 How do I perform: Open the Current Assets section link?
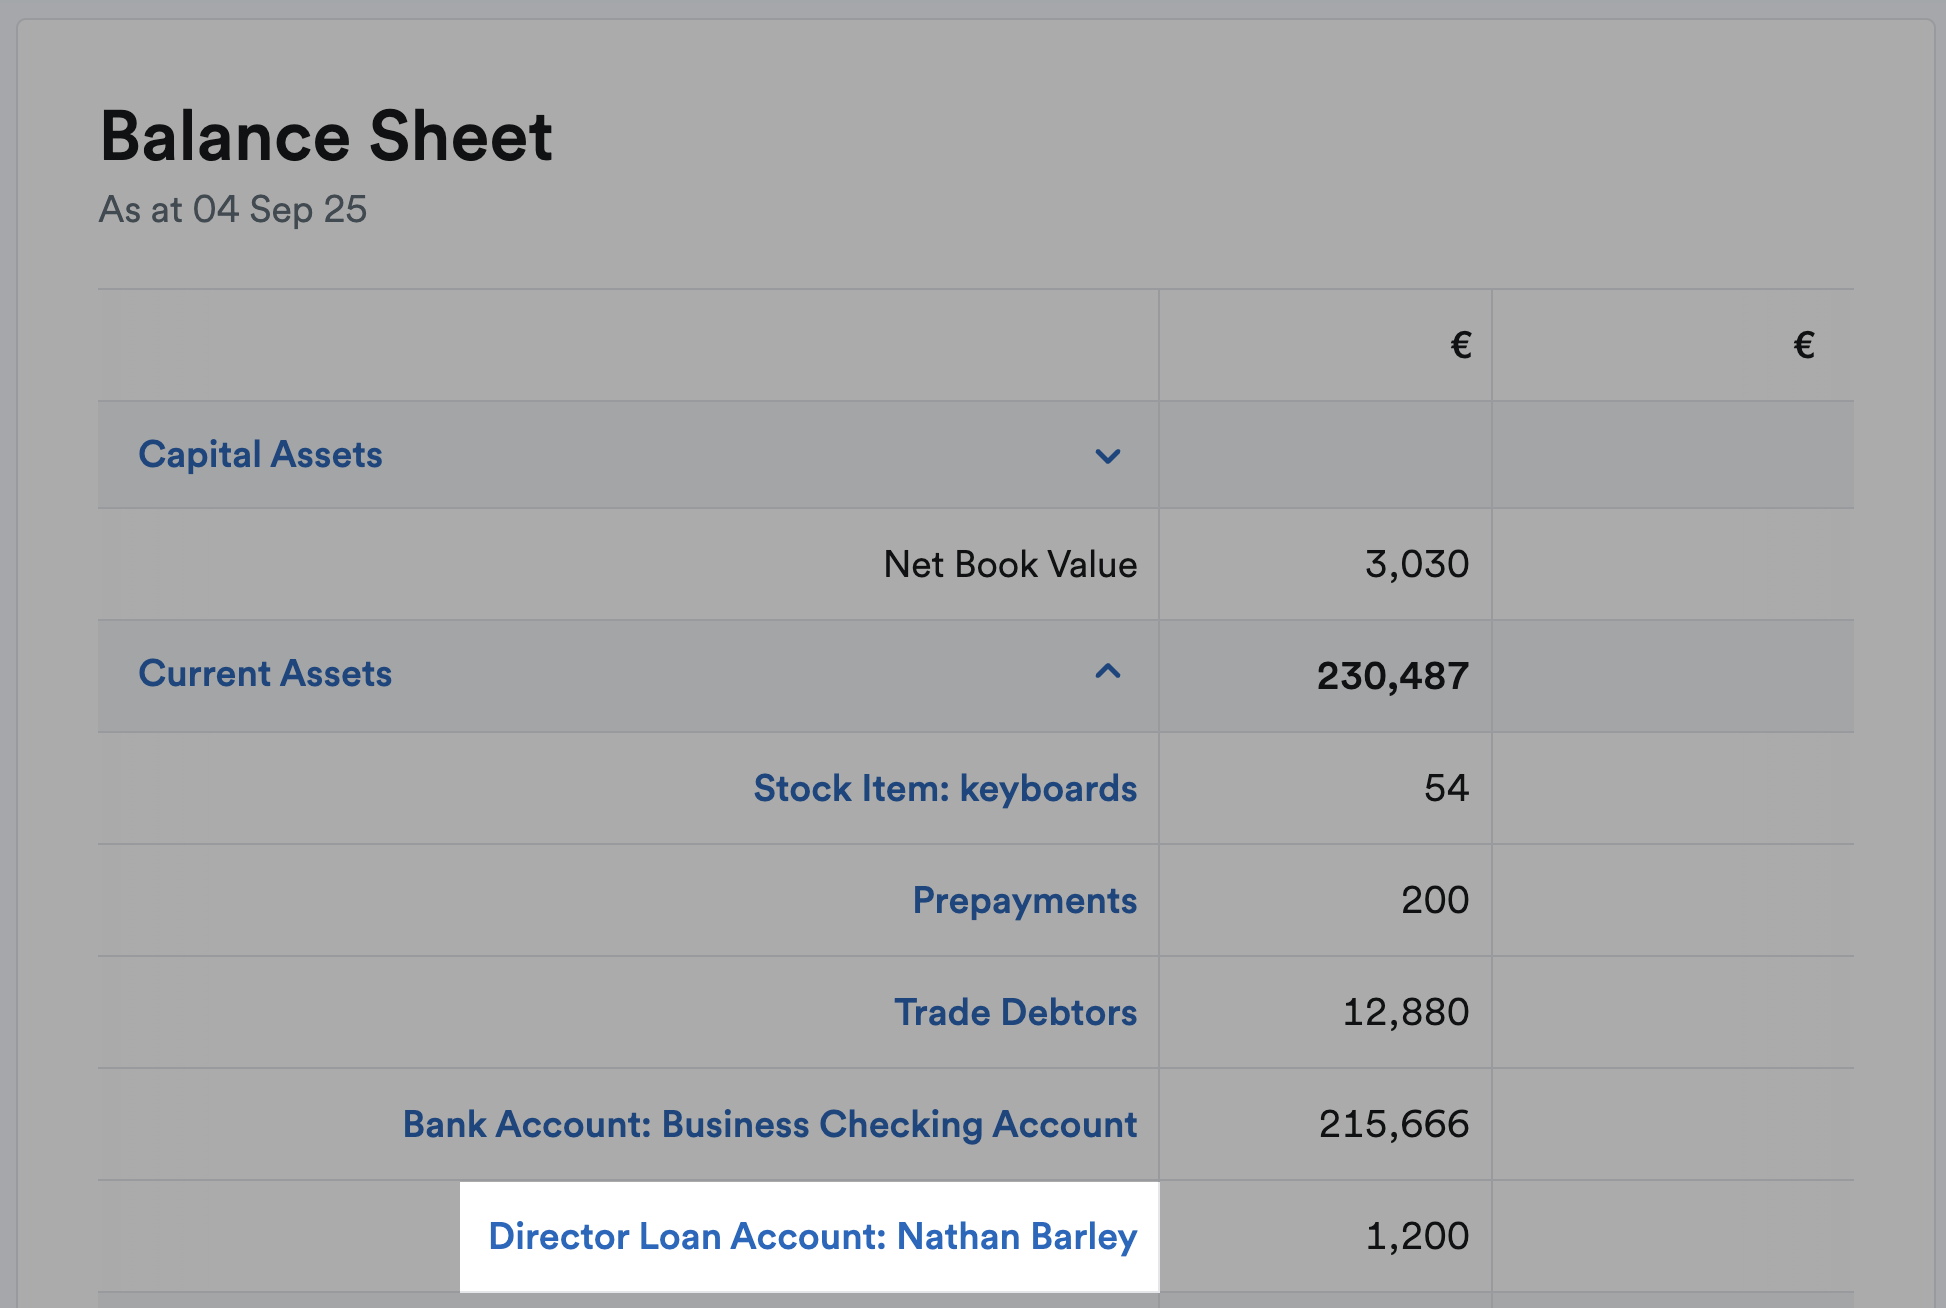[265, 674]
